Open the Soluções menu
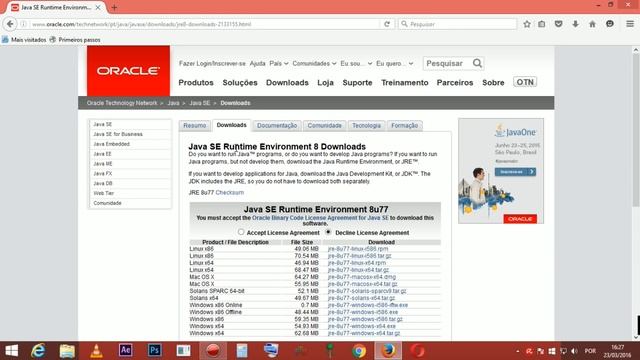The width and height of the screenshot is (640, 360). (240, 82)
